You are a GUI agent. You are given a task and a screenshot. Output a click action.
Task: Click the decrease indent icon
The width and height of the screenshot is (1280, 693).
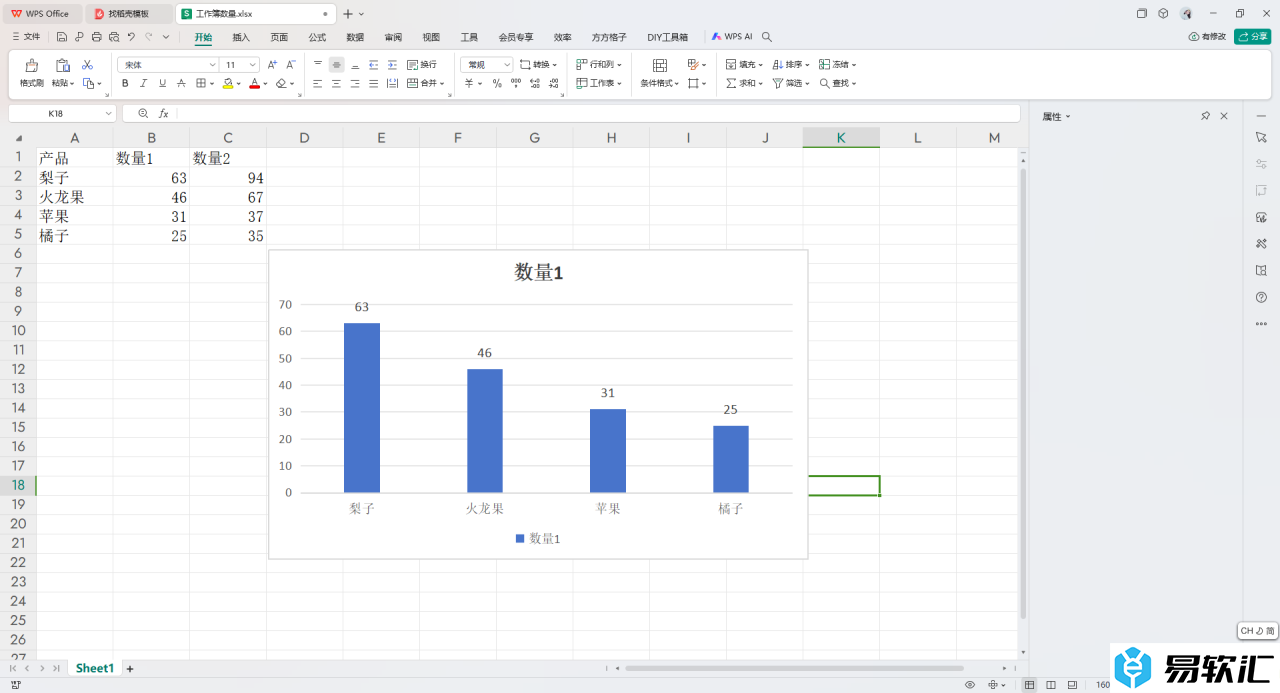pyautogui.click(x=373, y=64)
